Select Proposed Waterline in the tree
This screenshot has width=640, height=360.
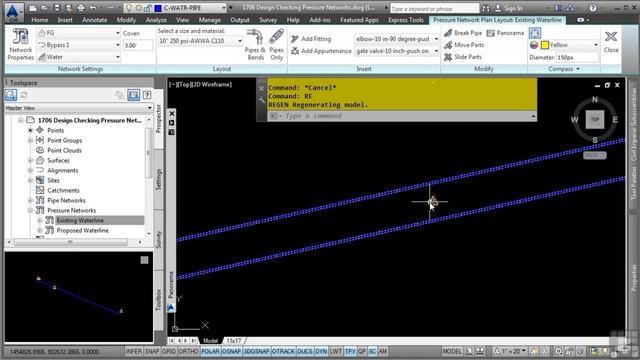(x=82, y=231)
